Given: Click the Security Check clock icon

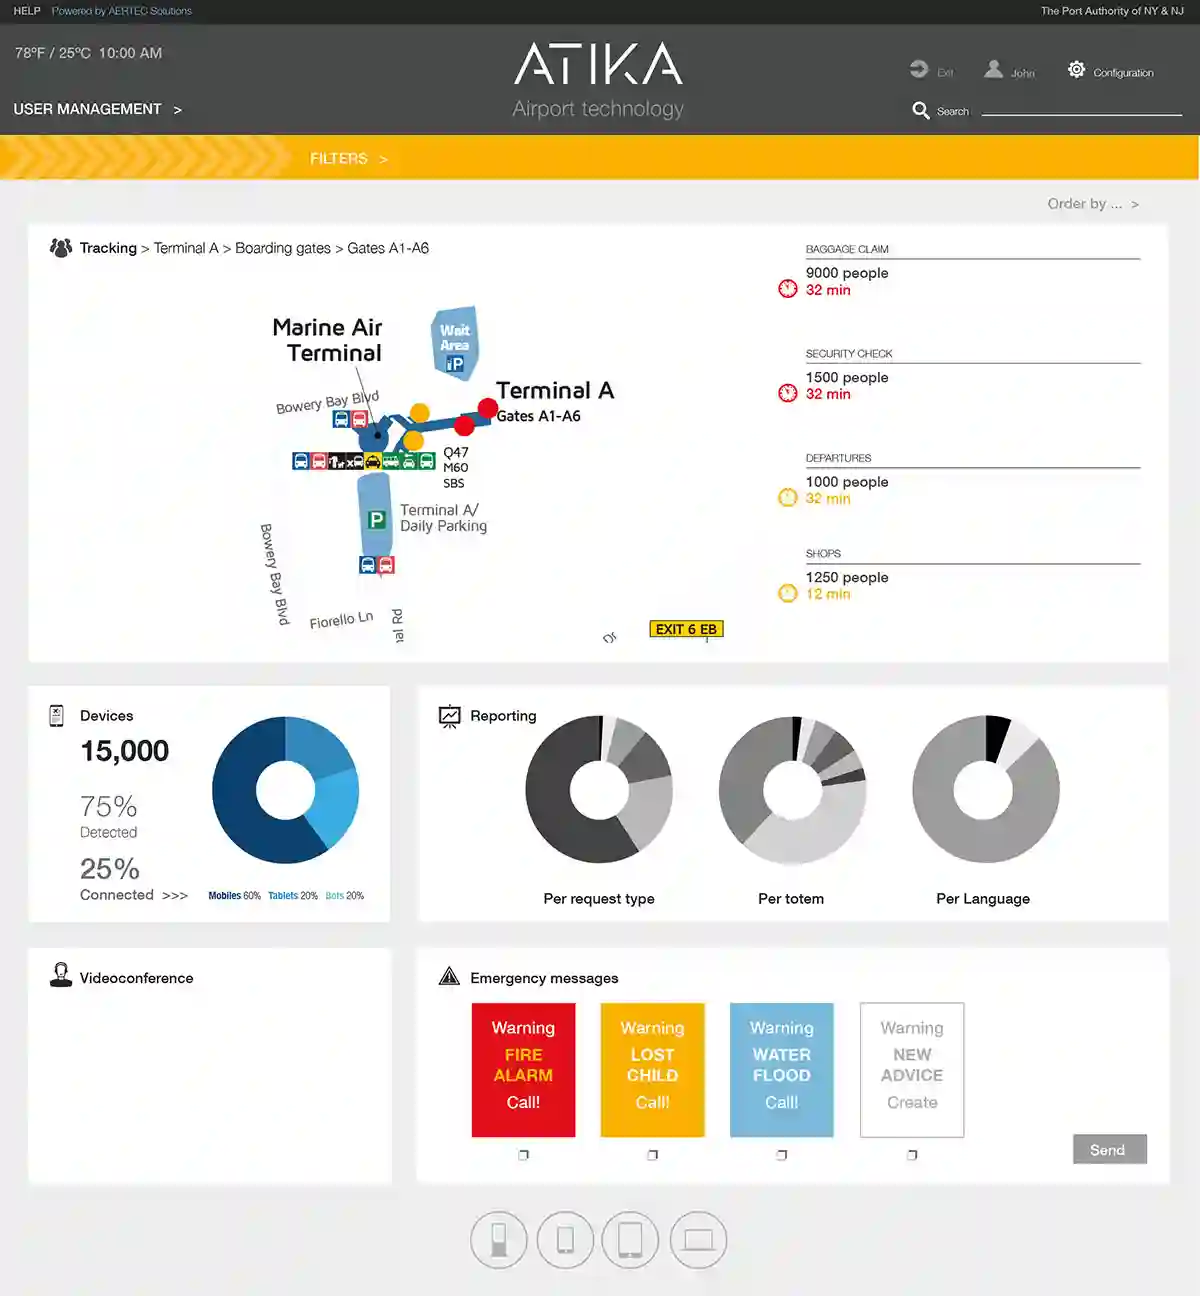Looking at the screenshot, I should (x=788, y=393).
